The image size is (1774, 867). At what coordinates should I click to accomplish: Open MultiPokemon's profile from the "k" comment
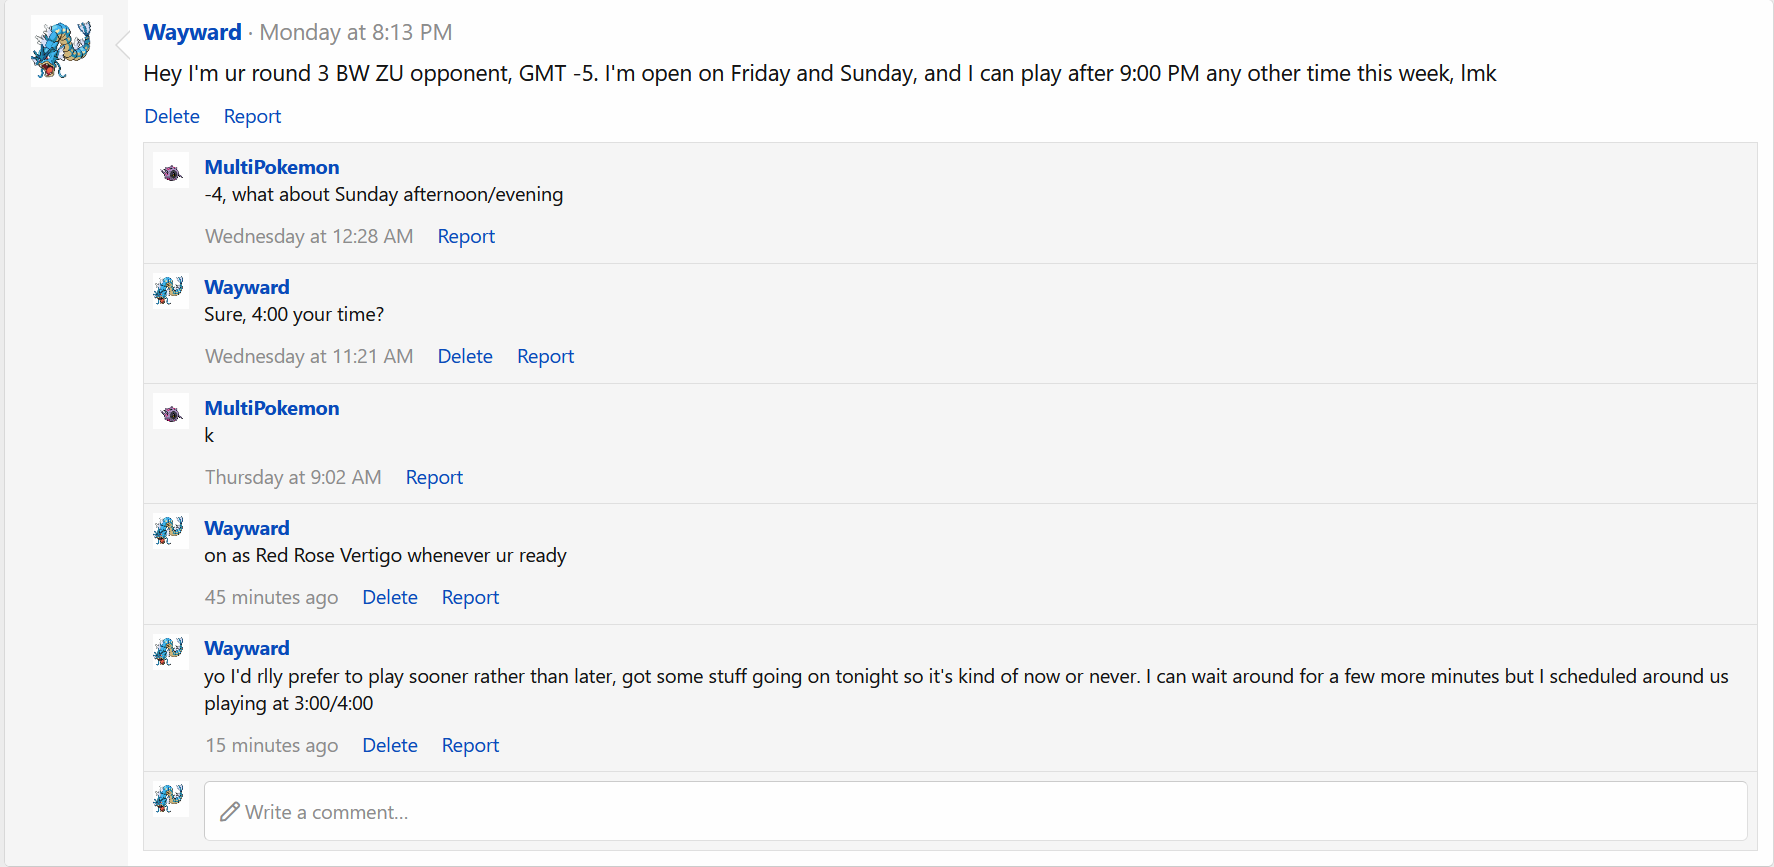pos(271,408)
